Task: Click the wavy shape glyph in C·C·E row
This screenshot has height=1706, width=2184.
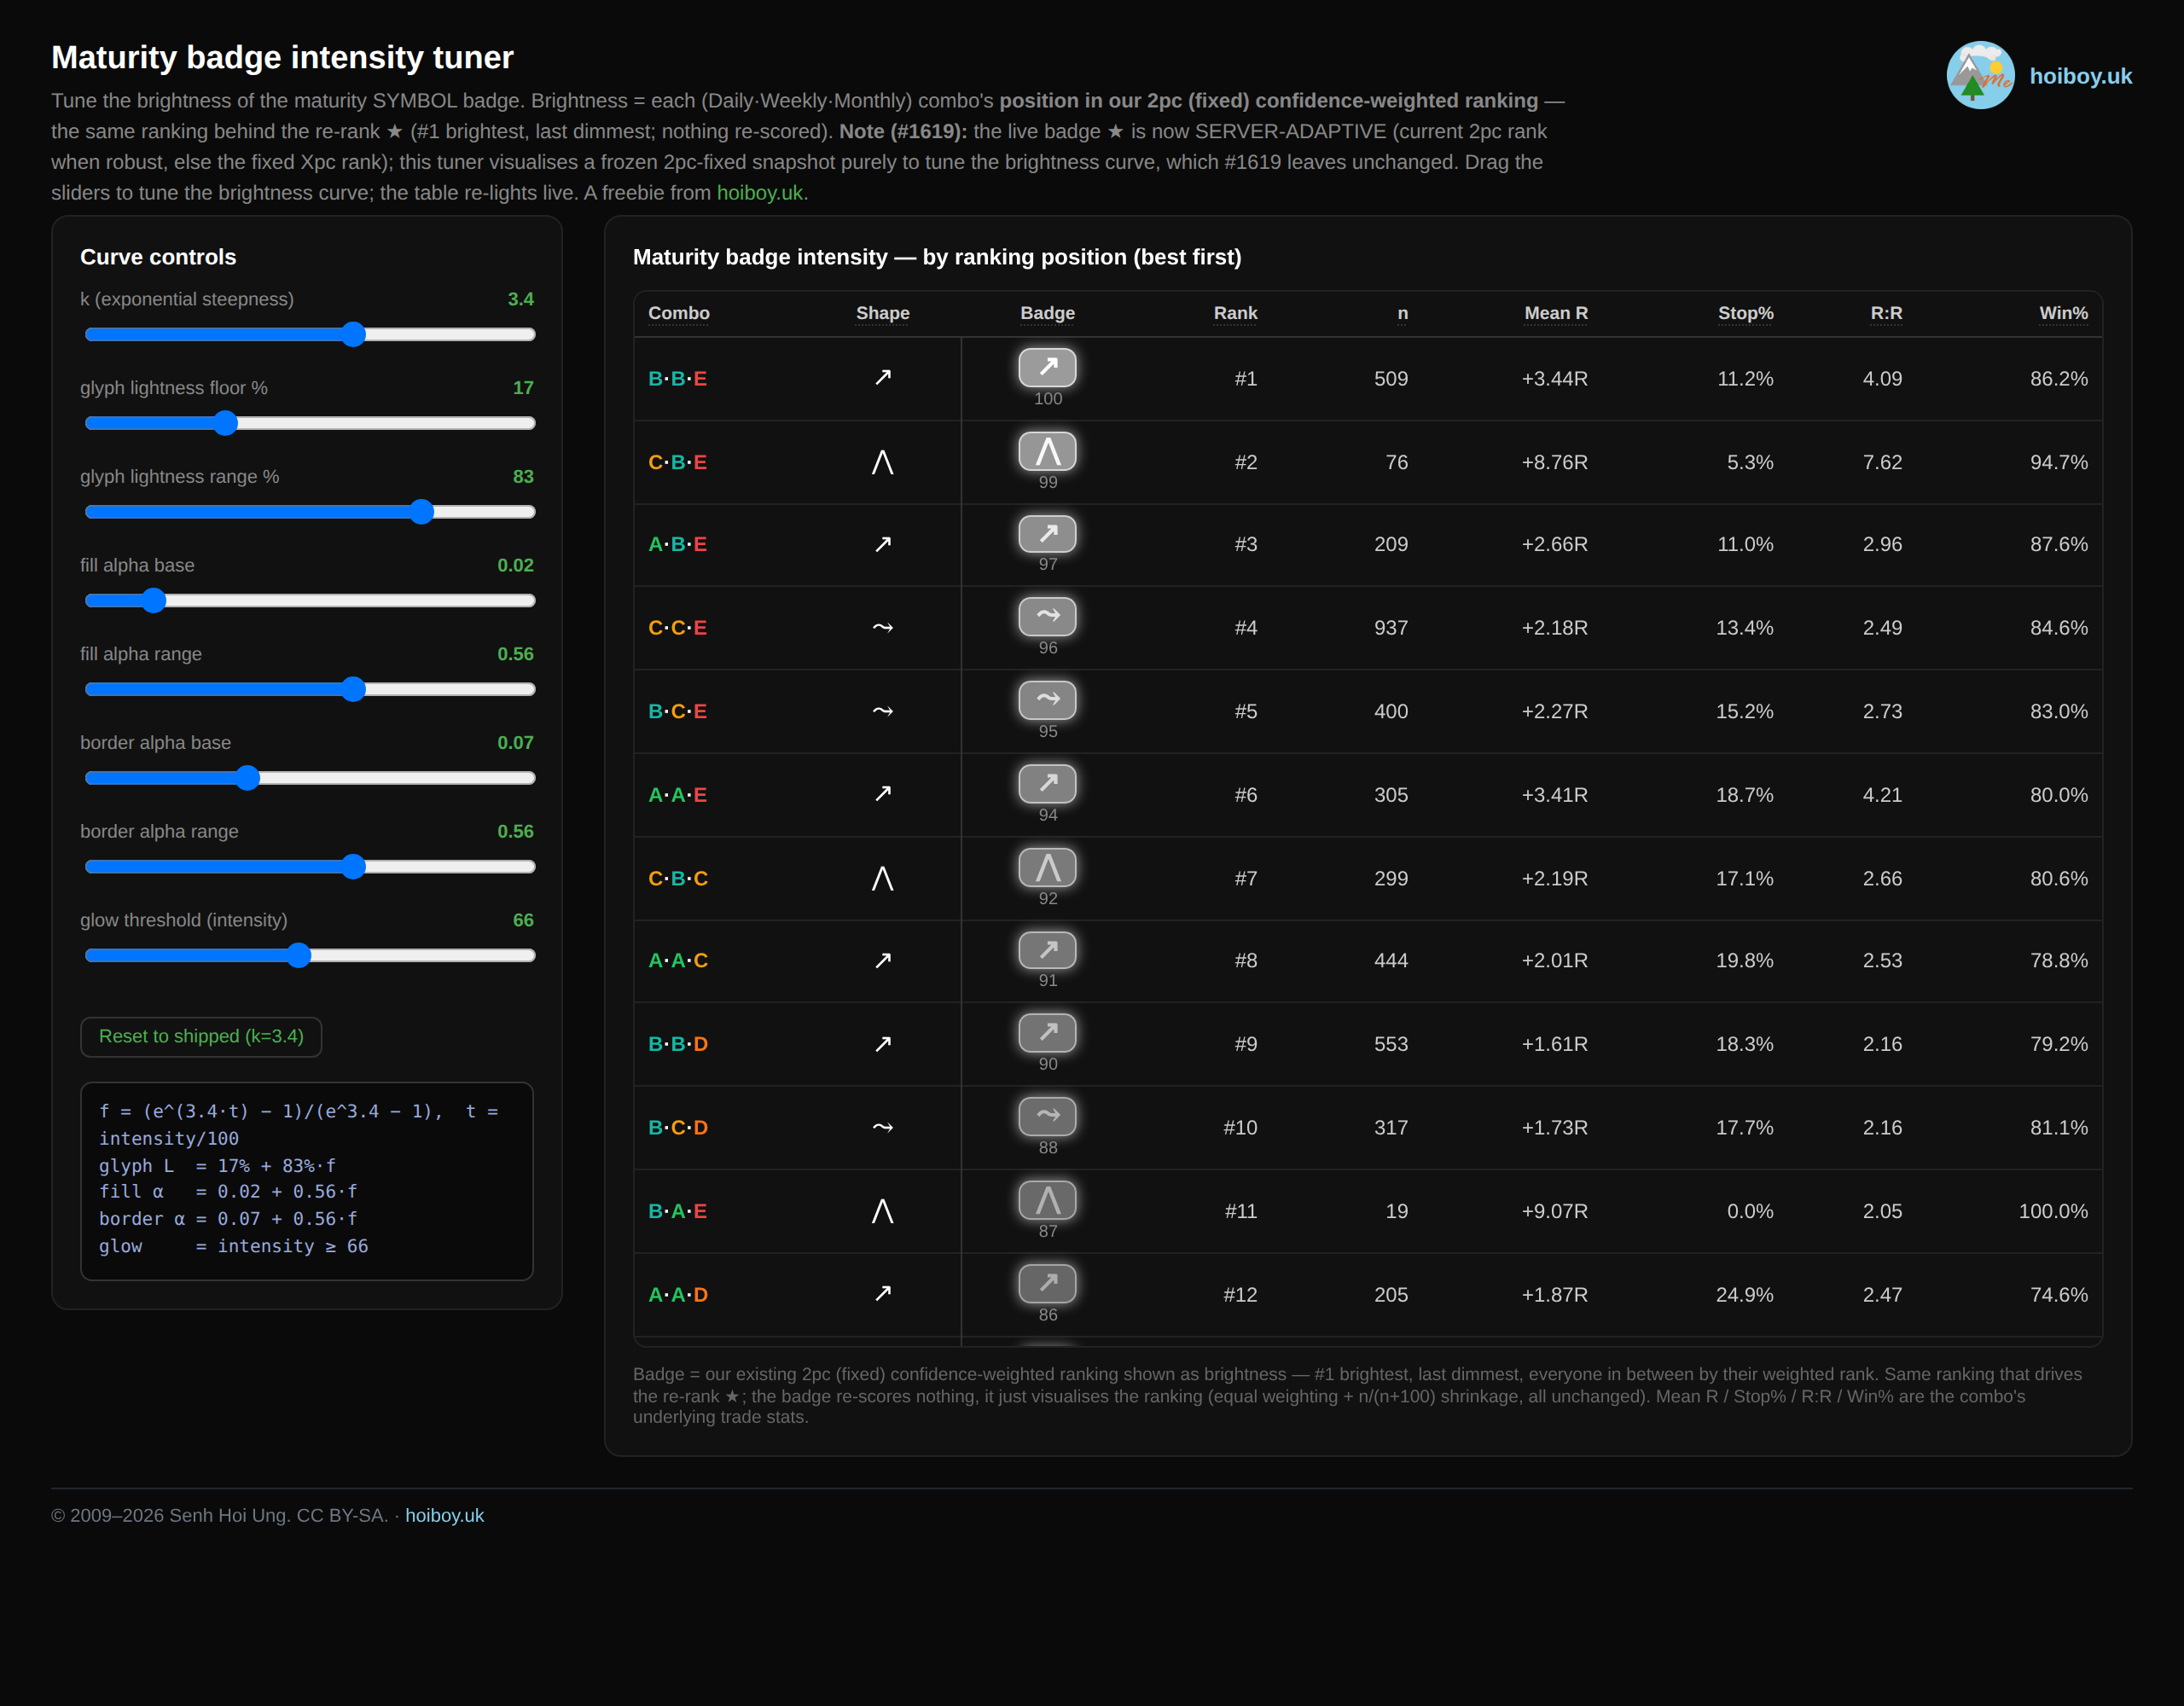Action: pos(883,628)
